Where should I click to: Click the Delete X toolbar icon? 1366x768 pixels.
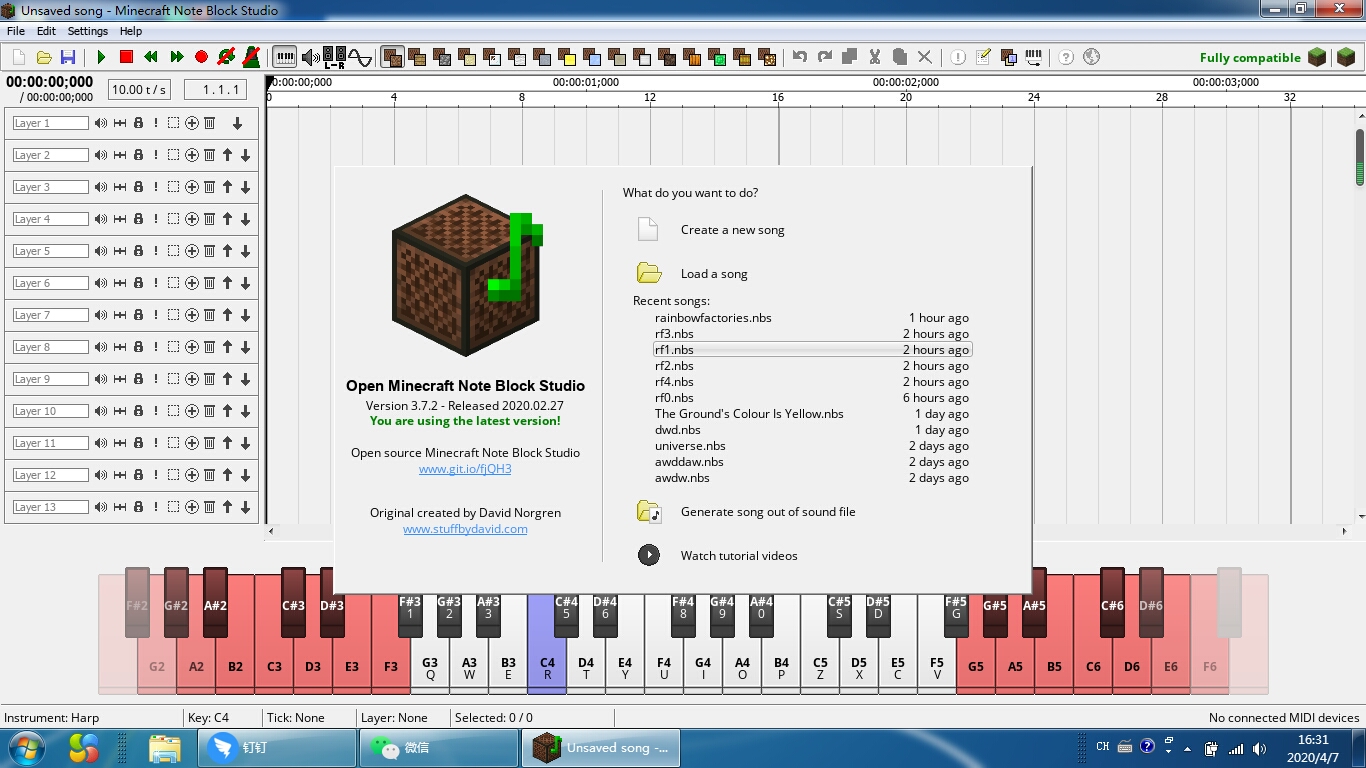pos(925,57)
